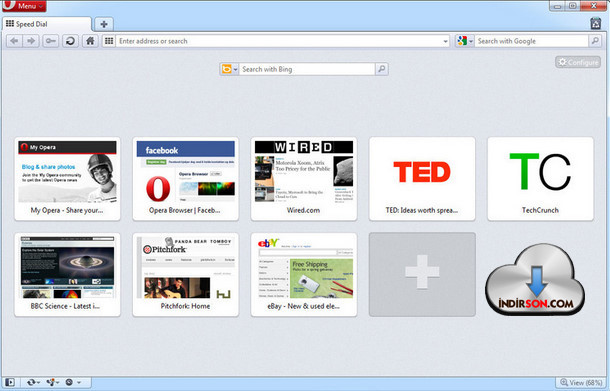Add a new speed dial entry
This screenshot has width=610, height=391.
422,275
